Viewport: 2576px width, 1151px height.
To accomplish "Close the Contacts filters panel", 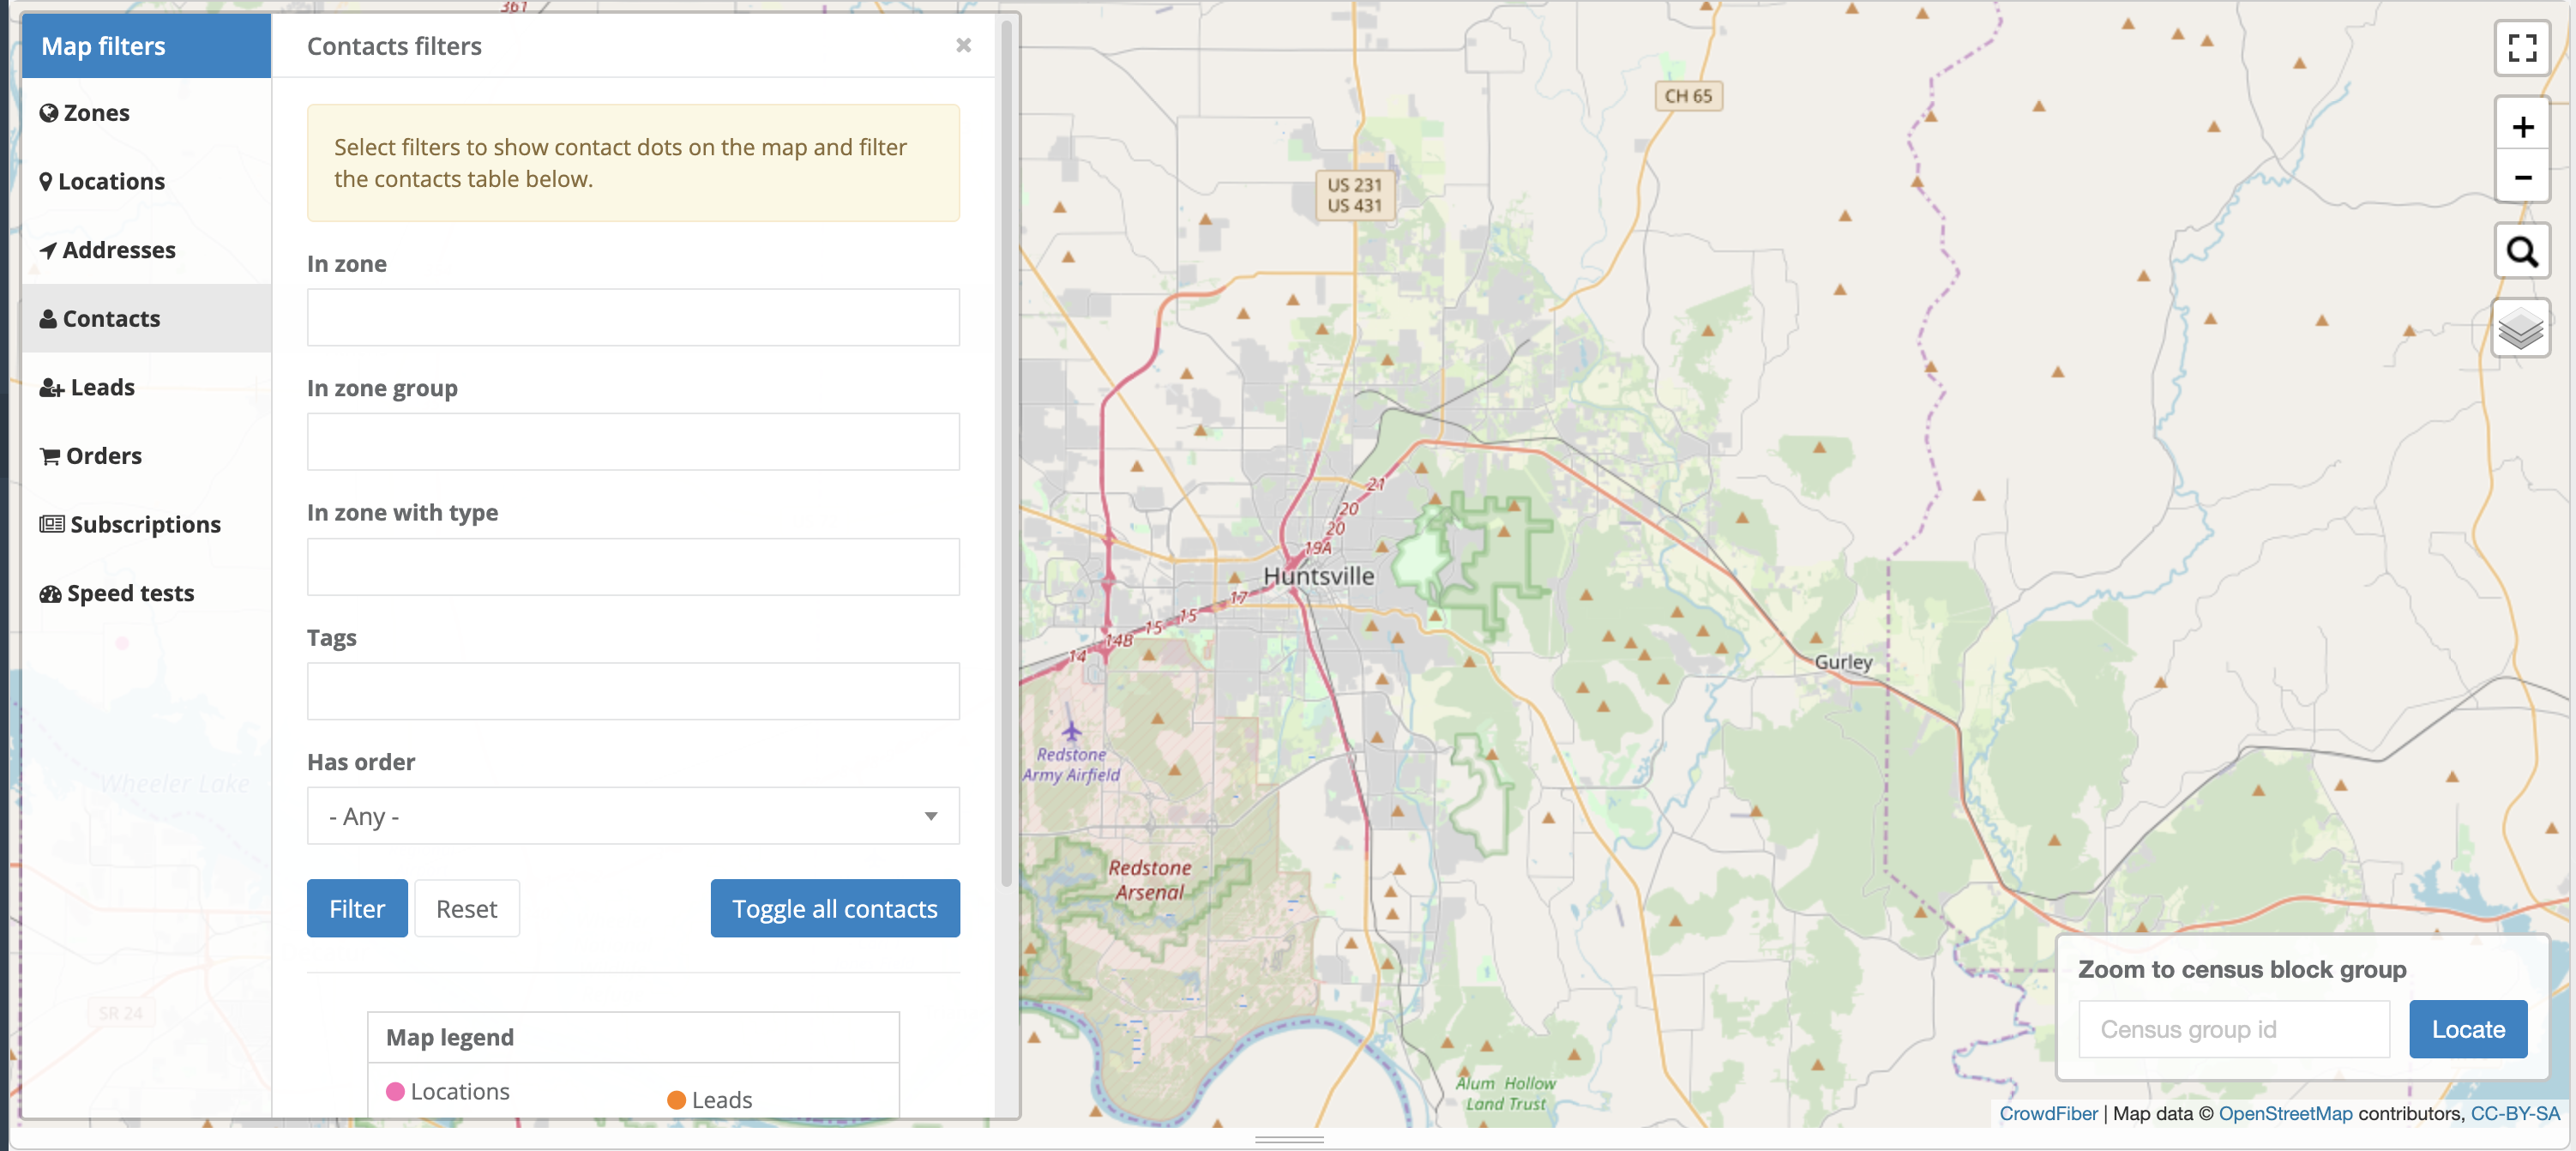I will point(962,45).
